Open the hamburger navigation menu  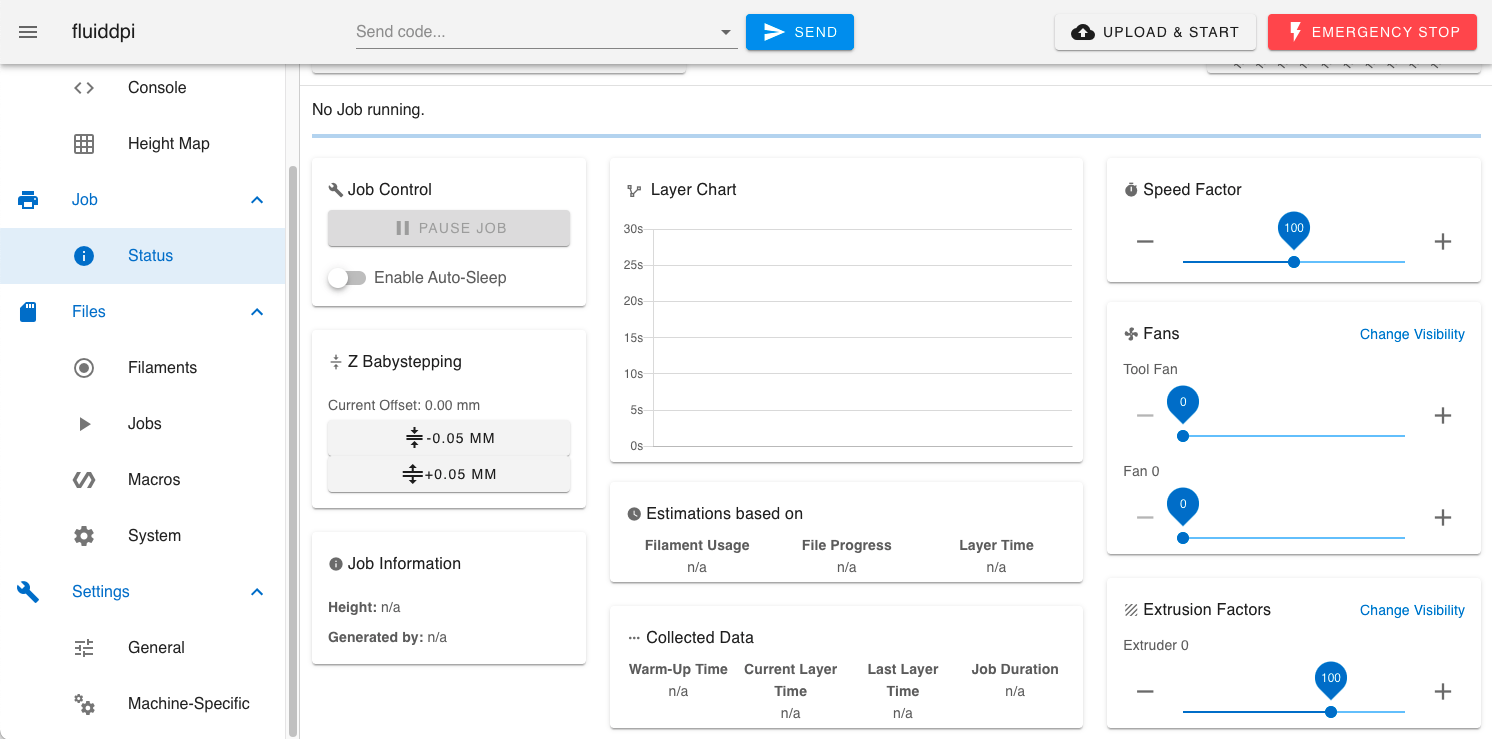click(x=28, y=32)
